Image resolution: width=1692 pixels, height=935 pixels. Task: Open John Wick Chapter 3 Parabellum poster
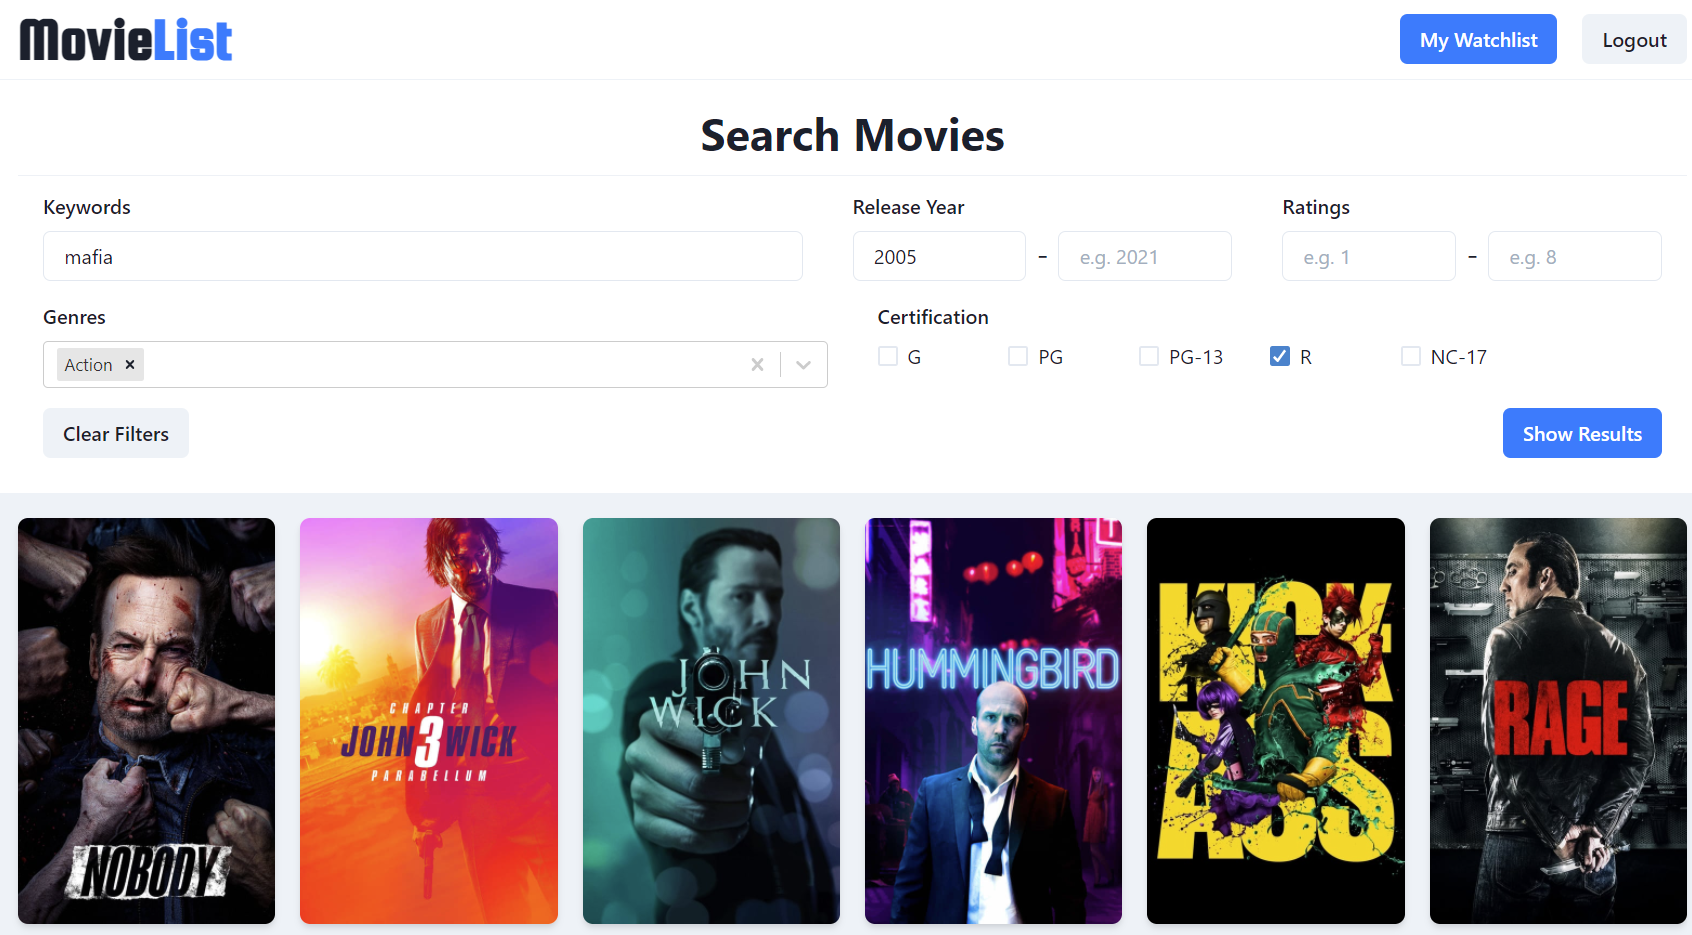(x=429, y=721)
